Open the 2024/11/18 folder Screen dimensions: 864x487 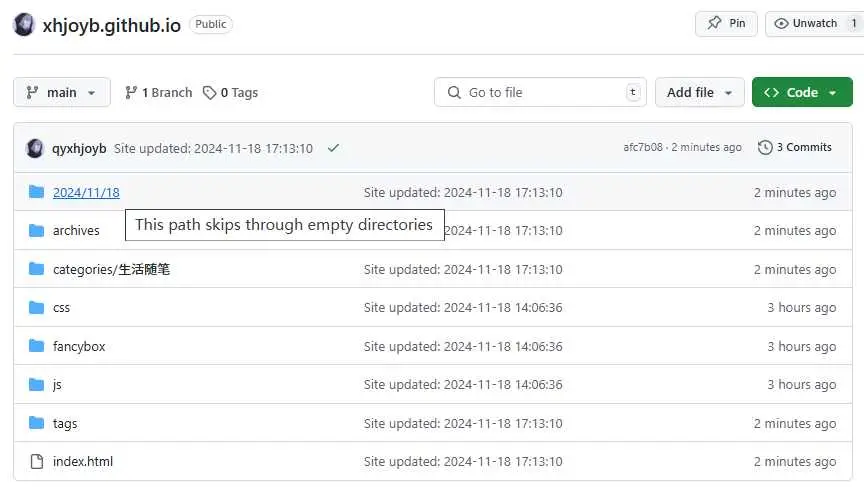(x=86, y=192)
